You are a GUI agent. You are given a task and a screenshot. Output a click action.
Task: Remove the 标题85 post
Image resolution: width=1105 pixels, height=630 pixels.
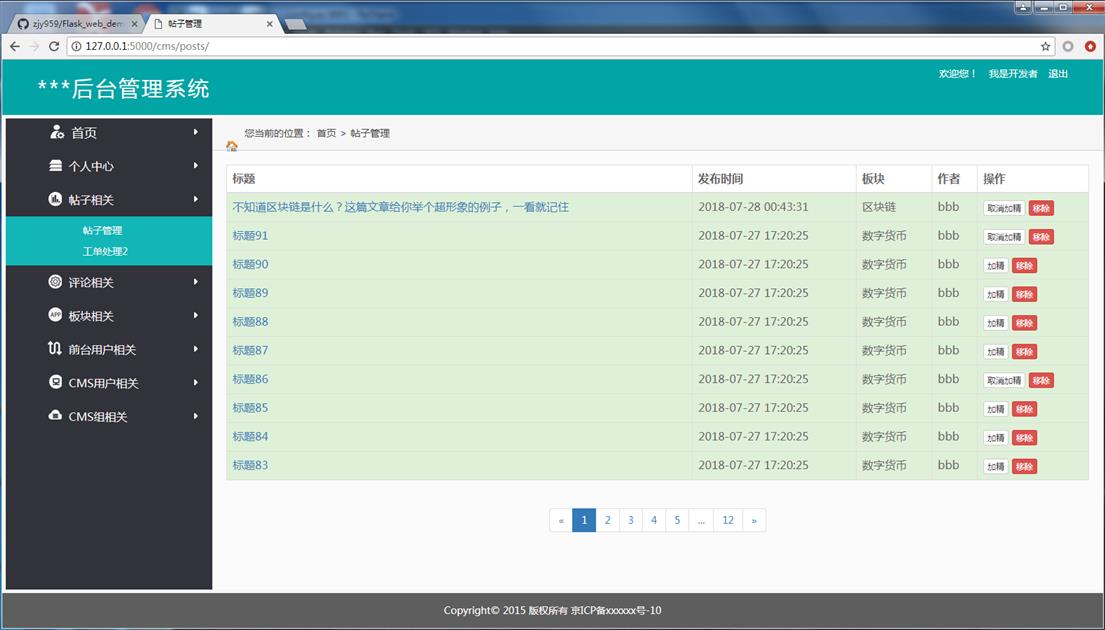[1024, 409]
